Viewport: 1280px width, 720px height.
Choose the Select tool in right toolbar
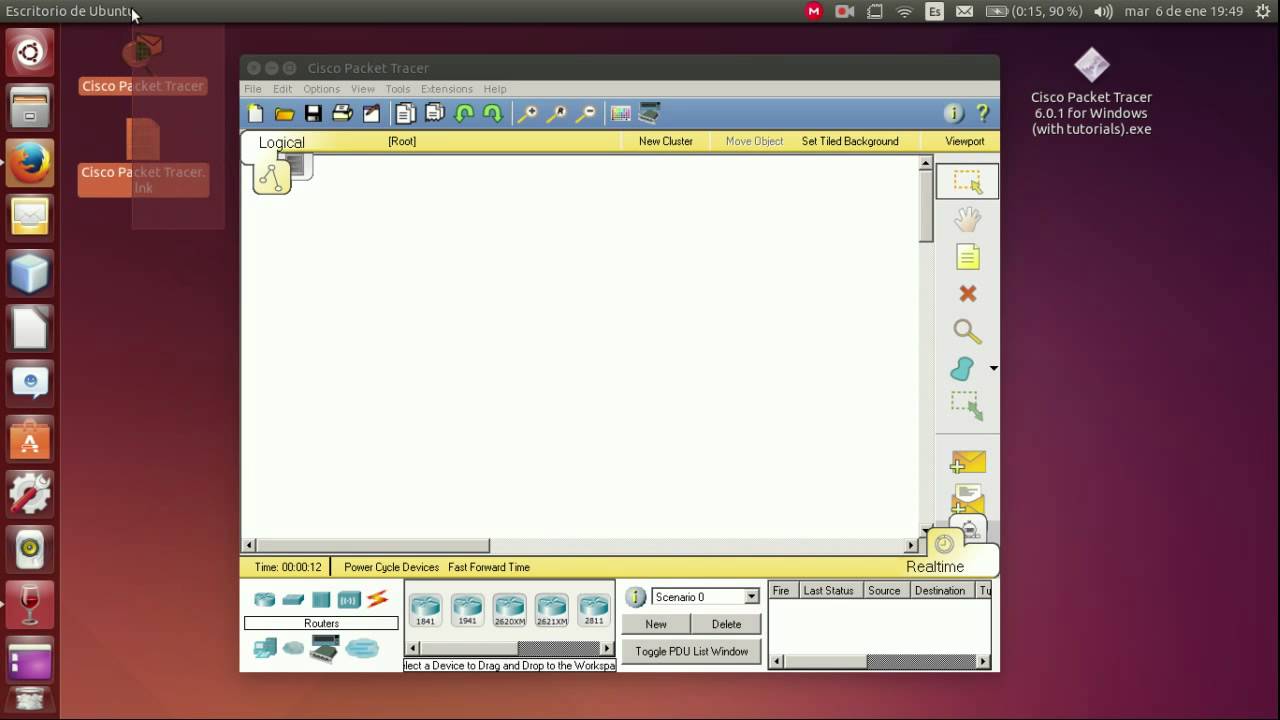click(x=967, y=181)
